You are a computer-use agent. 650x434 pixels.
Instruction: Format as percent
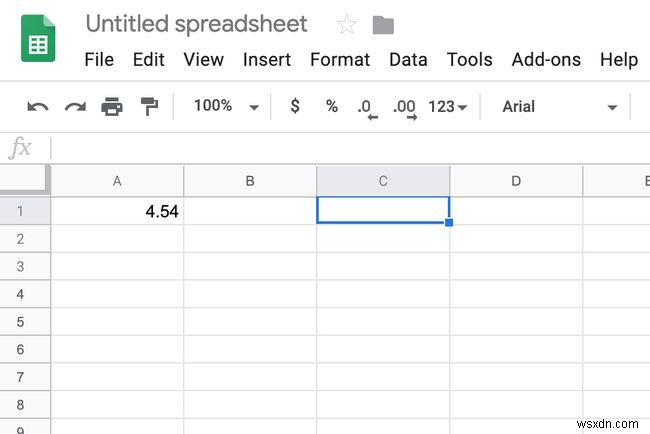tap(331, 106)
